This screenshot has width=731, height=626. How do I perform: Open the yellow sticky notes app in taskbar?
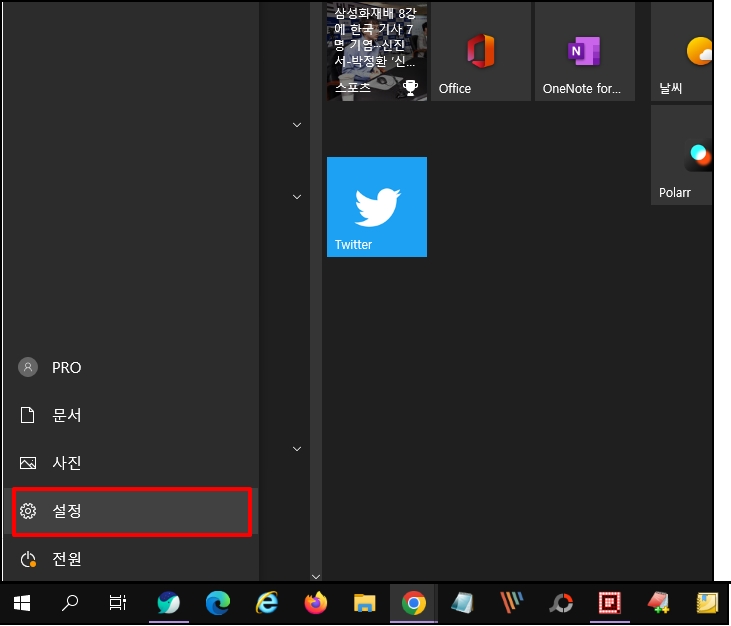point(707,603)
